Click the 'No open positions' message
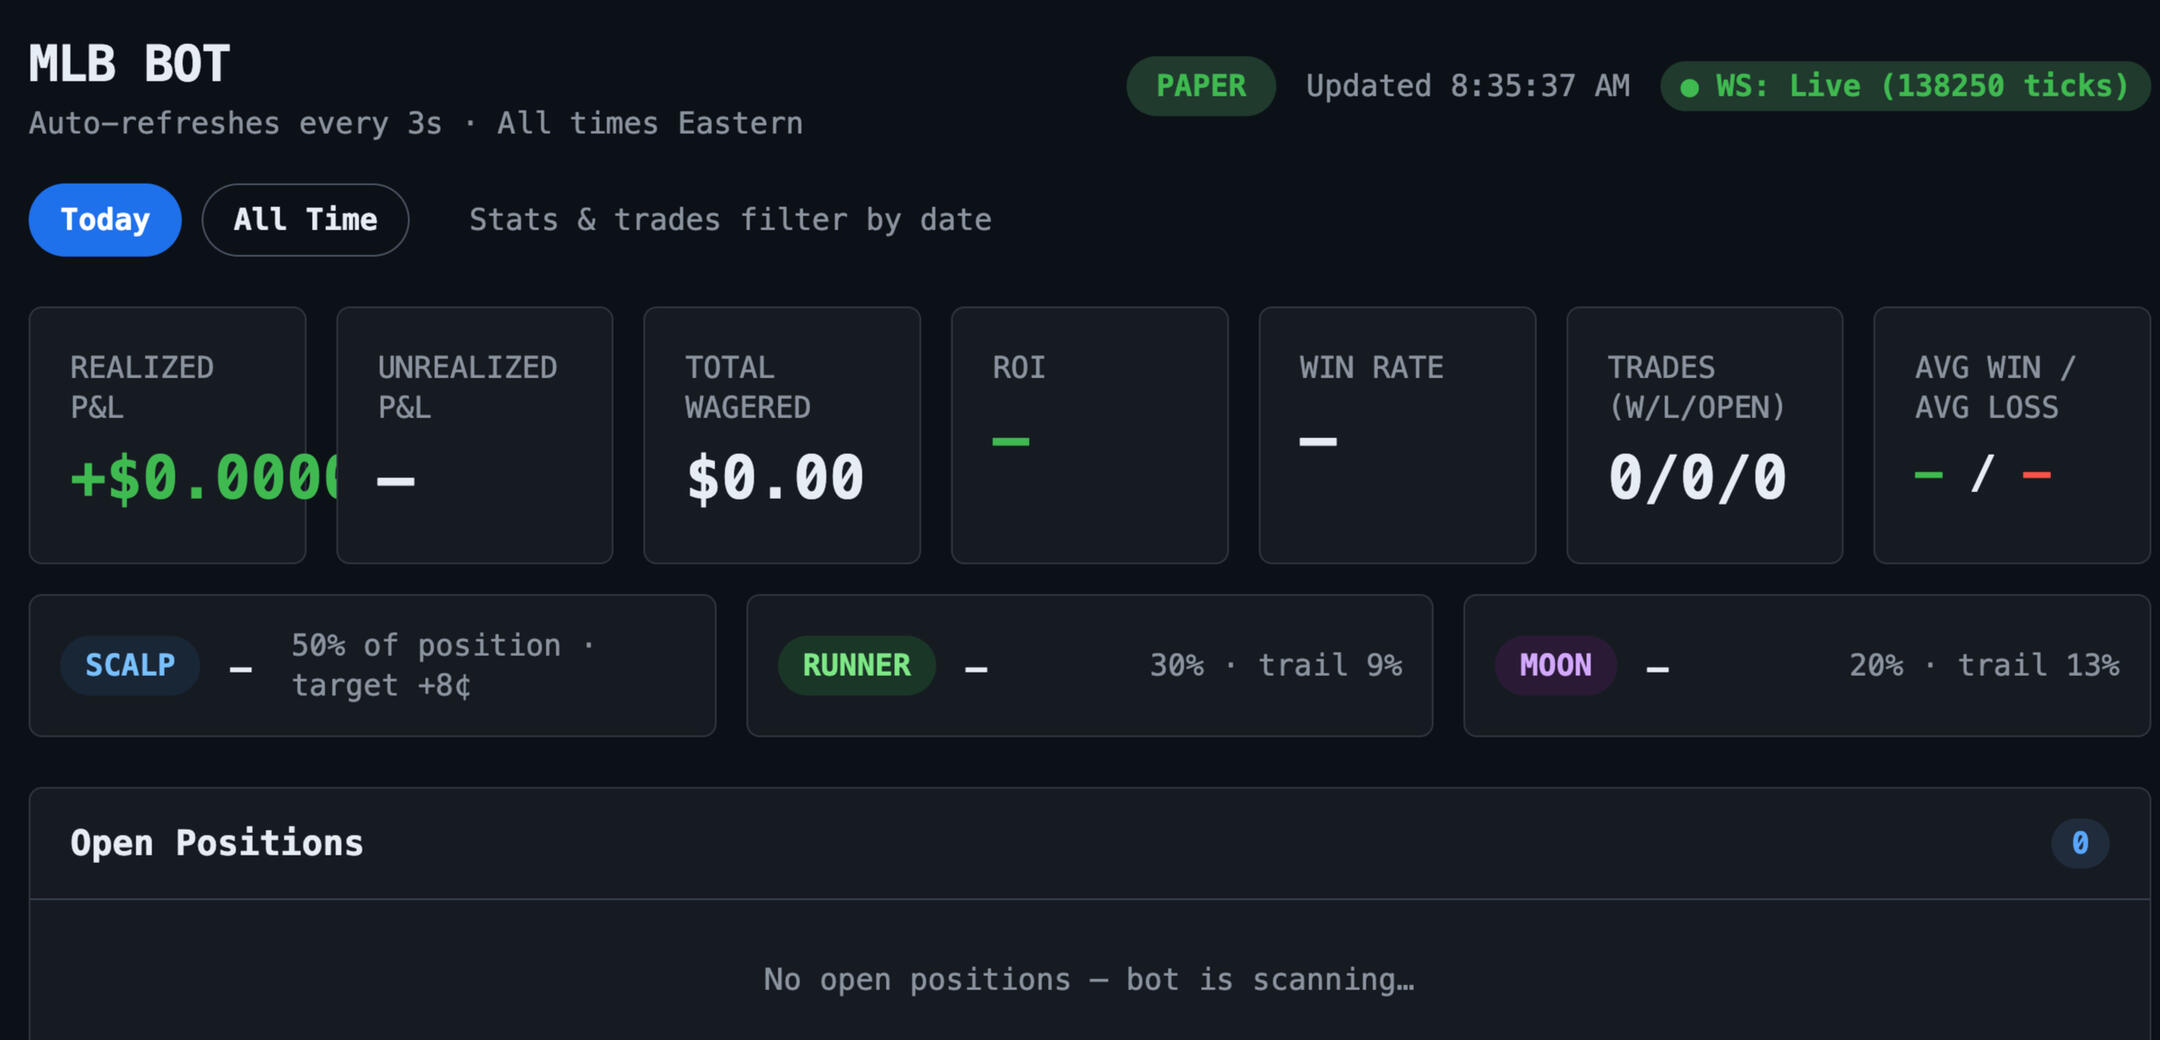This screenshot has height=1040, width=2160. click(1089, 979)
